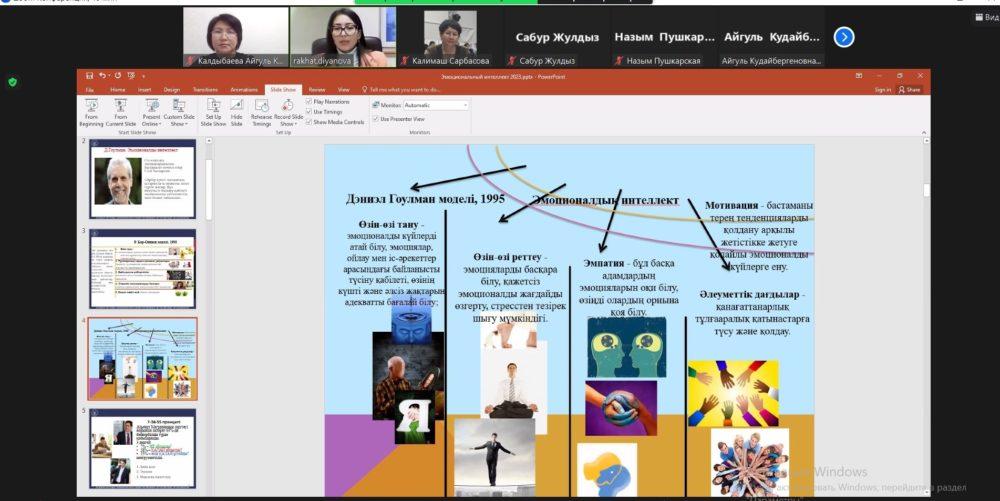Click the 'Өзін-өзі тану' text block
The height and width of the screenshot is (501, 1000).
tap(391, 263)
